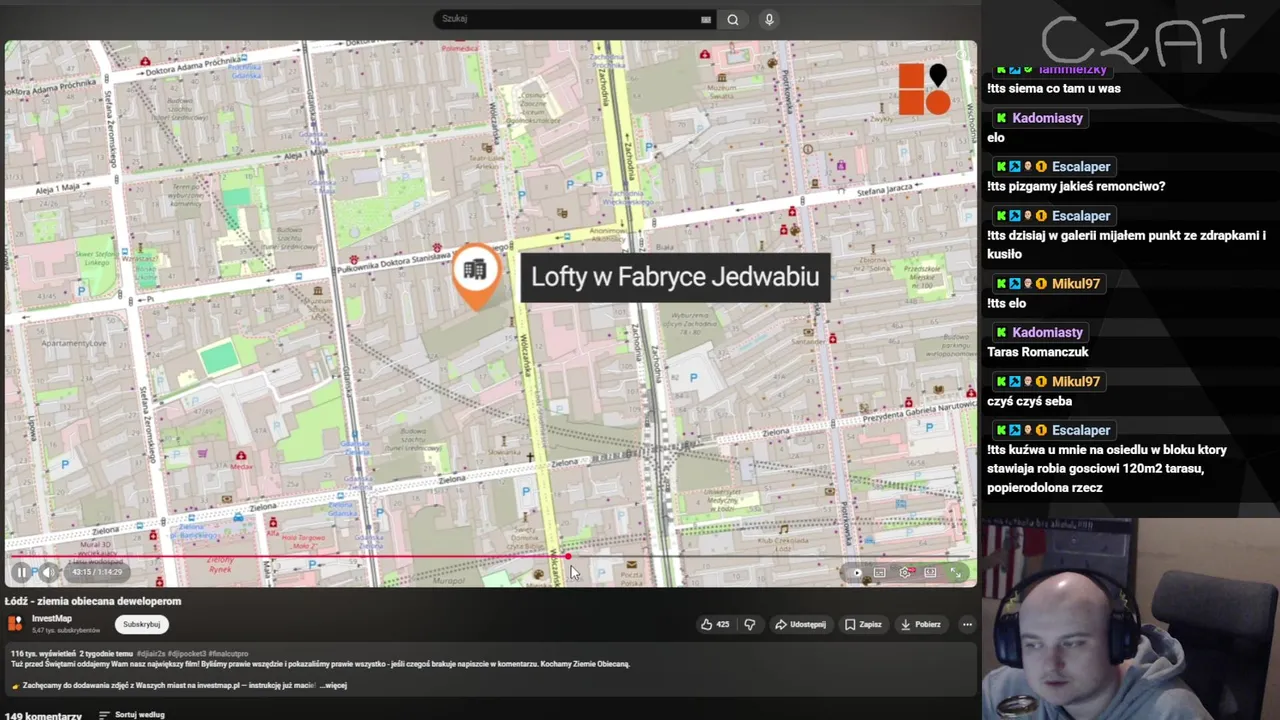Click the #finalcutpro hashtag
This screenshot has width=1280, height=720.
(228, 654)
